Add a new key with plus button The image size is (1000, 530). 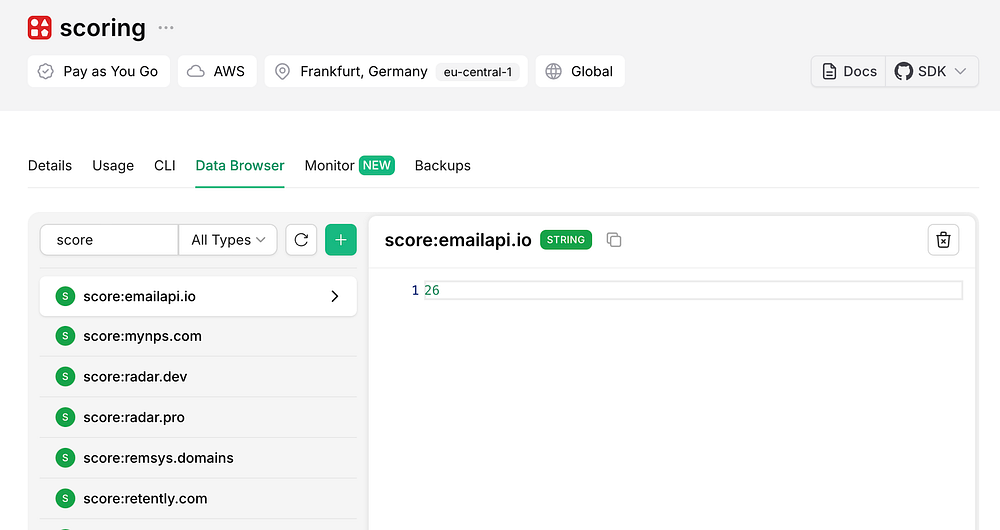click(341, 240)
